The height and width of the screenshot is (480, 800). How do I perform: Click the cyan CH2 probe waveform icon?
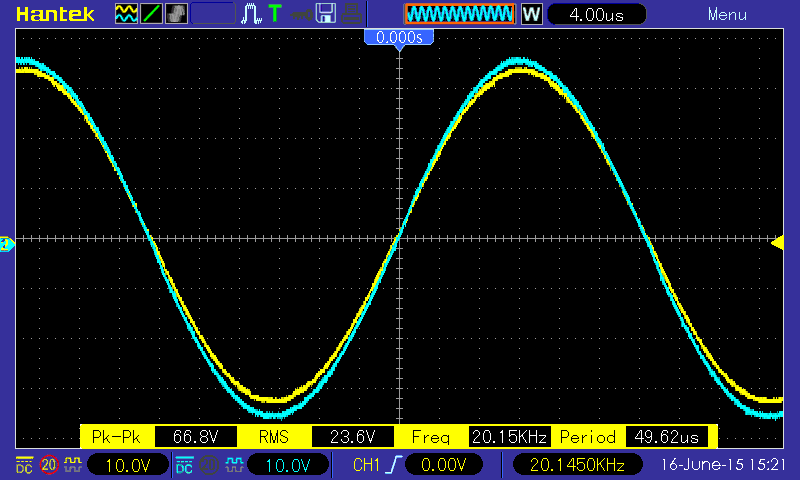[x=234, y=465]
